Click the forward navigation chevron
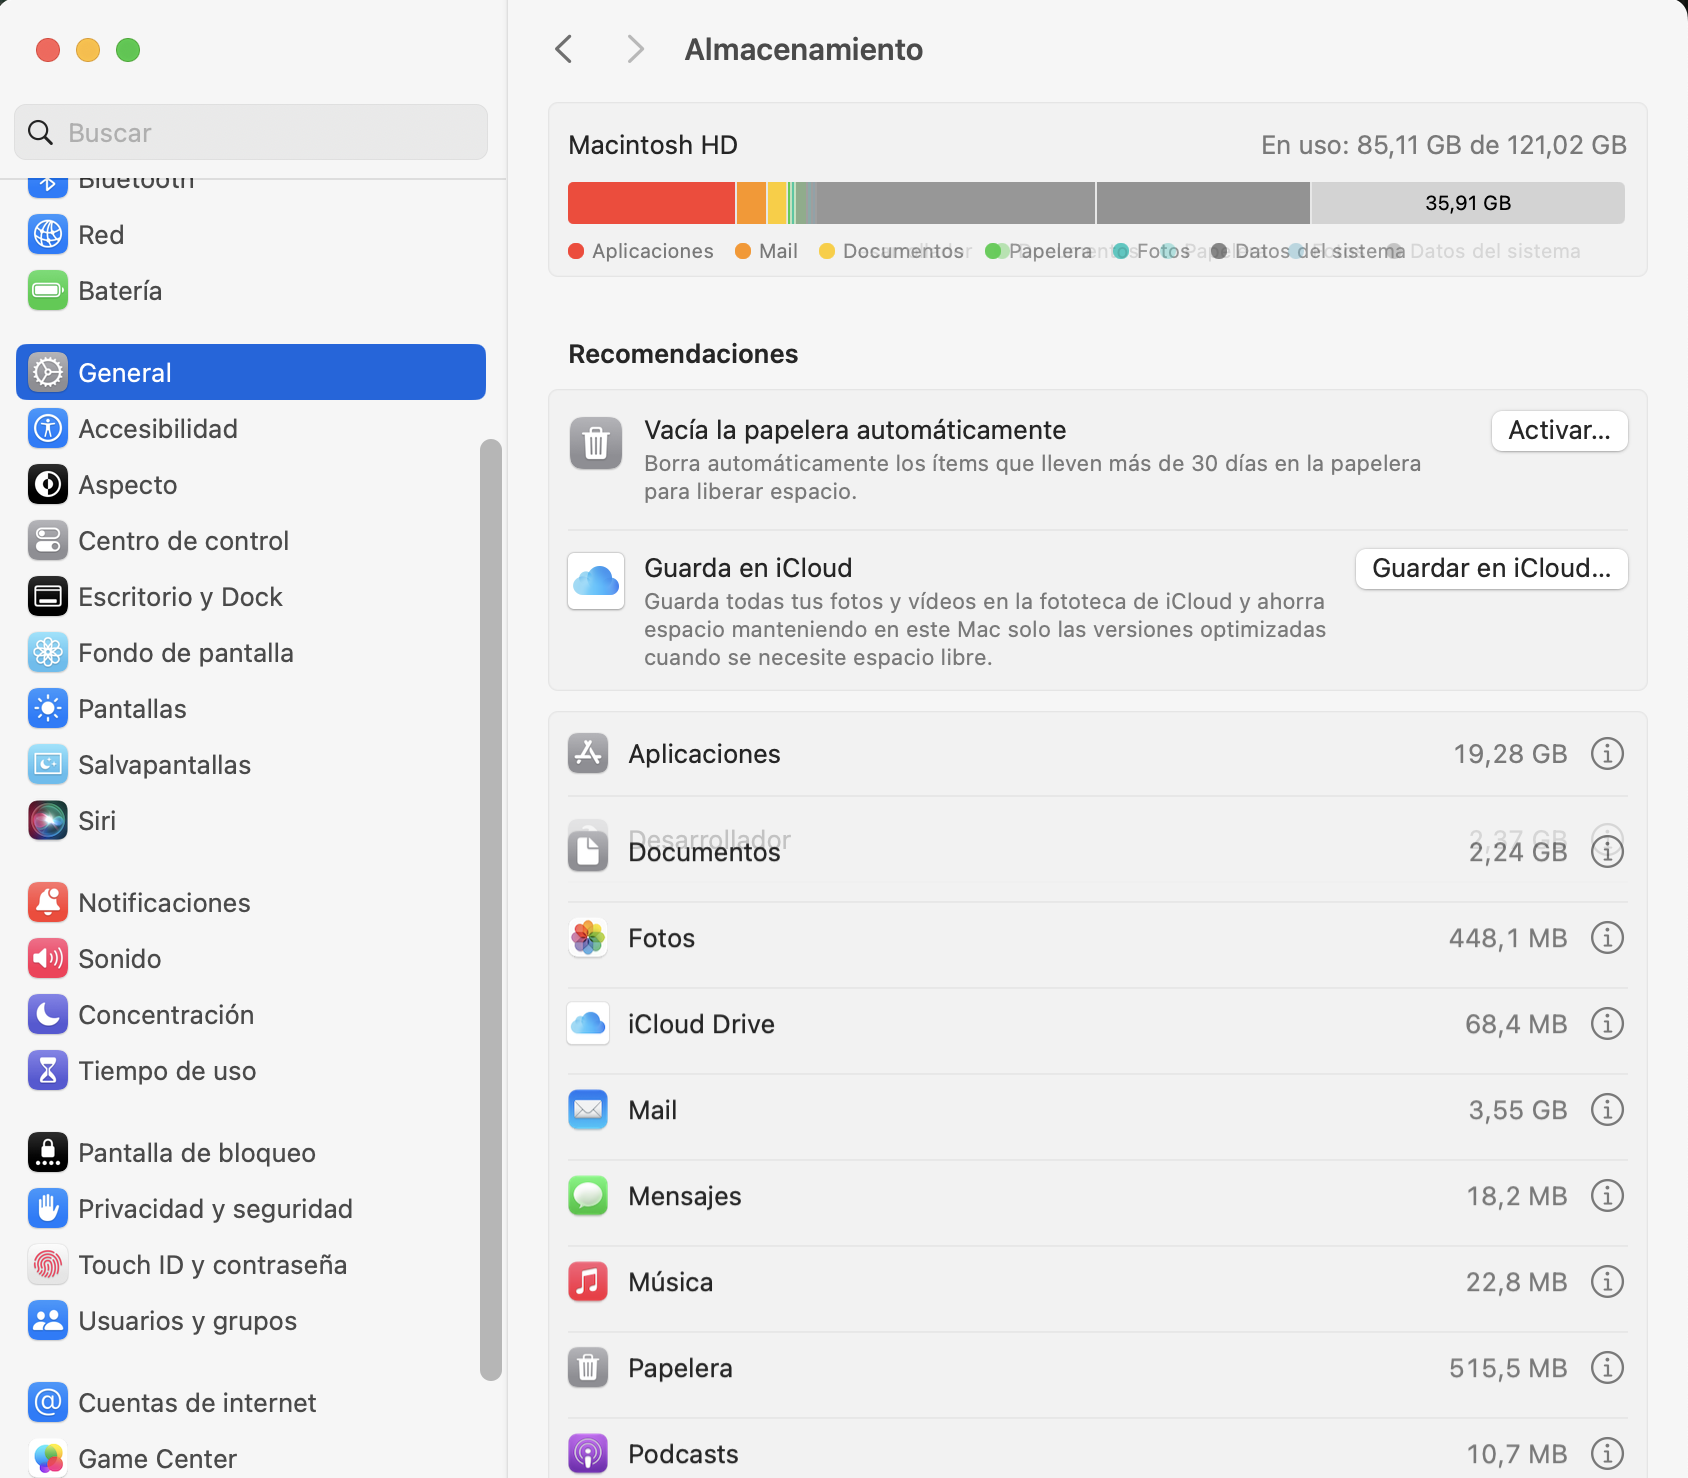 (635, 48)
